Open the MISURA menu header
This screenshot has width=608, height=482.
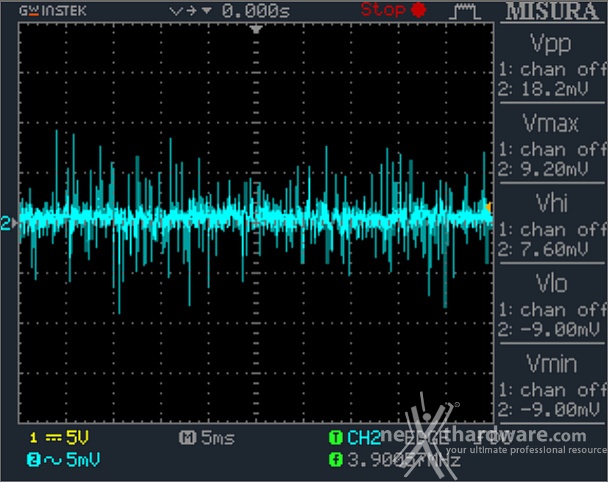tap(552, 11)
